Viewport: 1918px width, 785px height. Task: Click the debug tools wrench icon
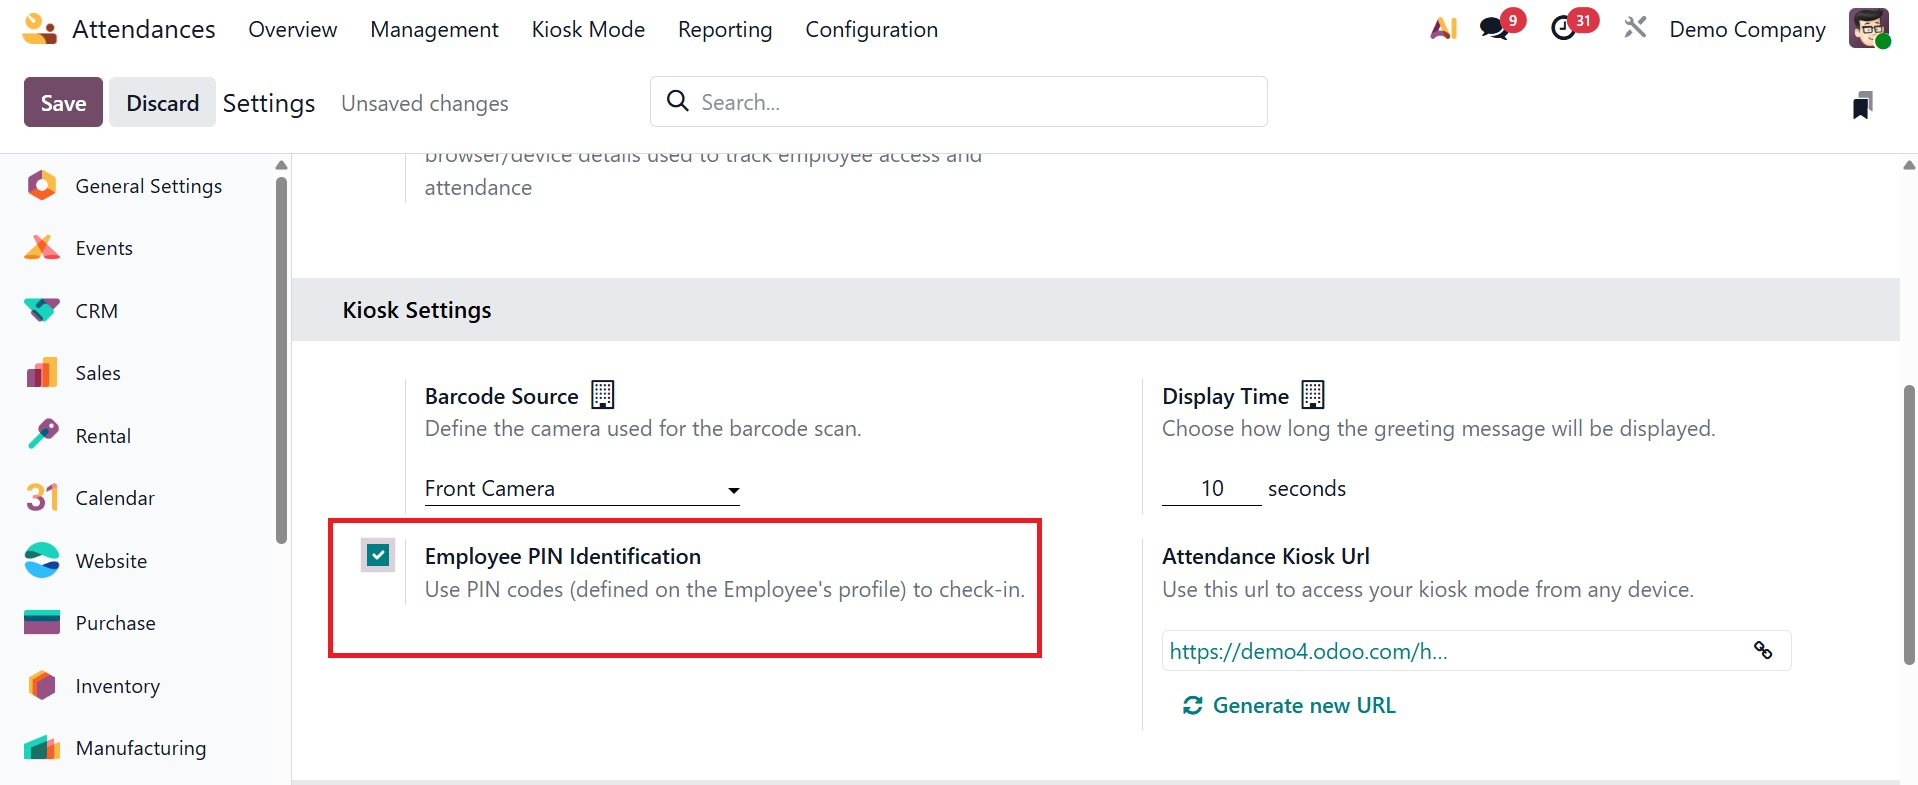point(1635,28)
